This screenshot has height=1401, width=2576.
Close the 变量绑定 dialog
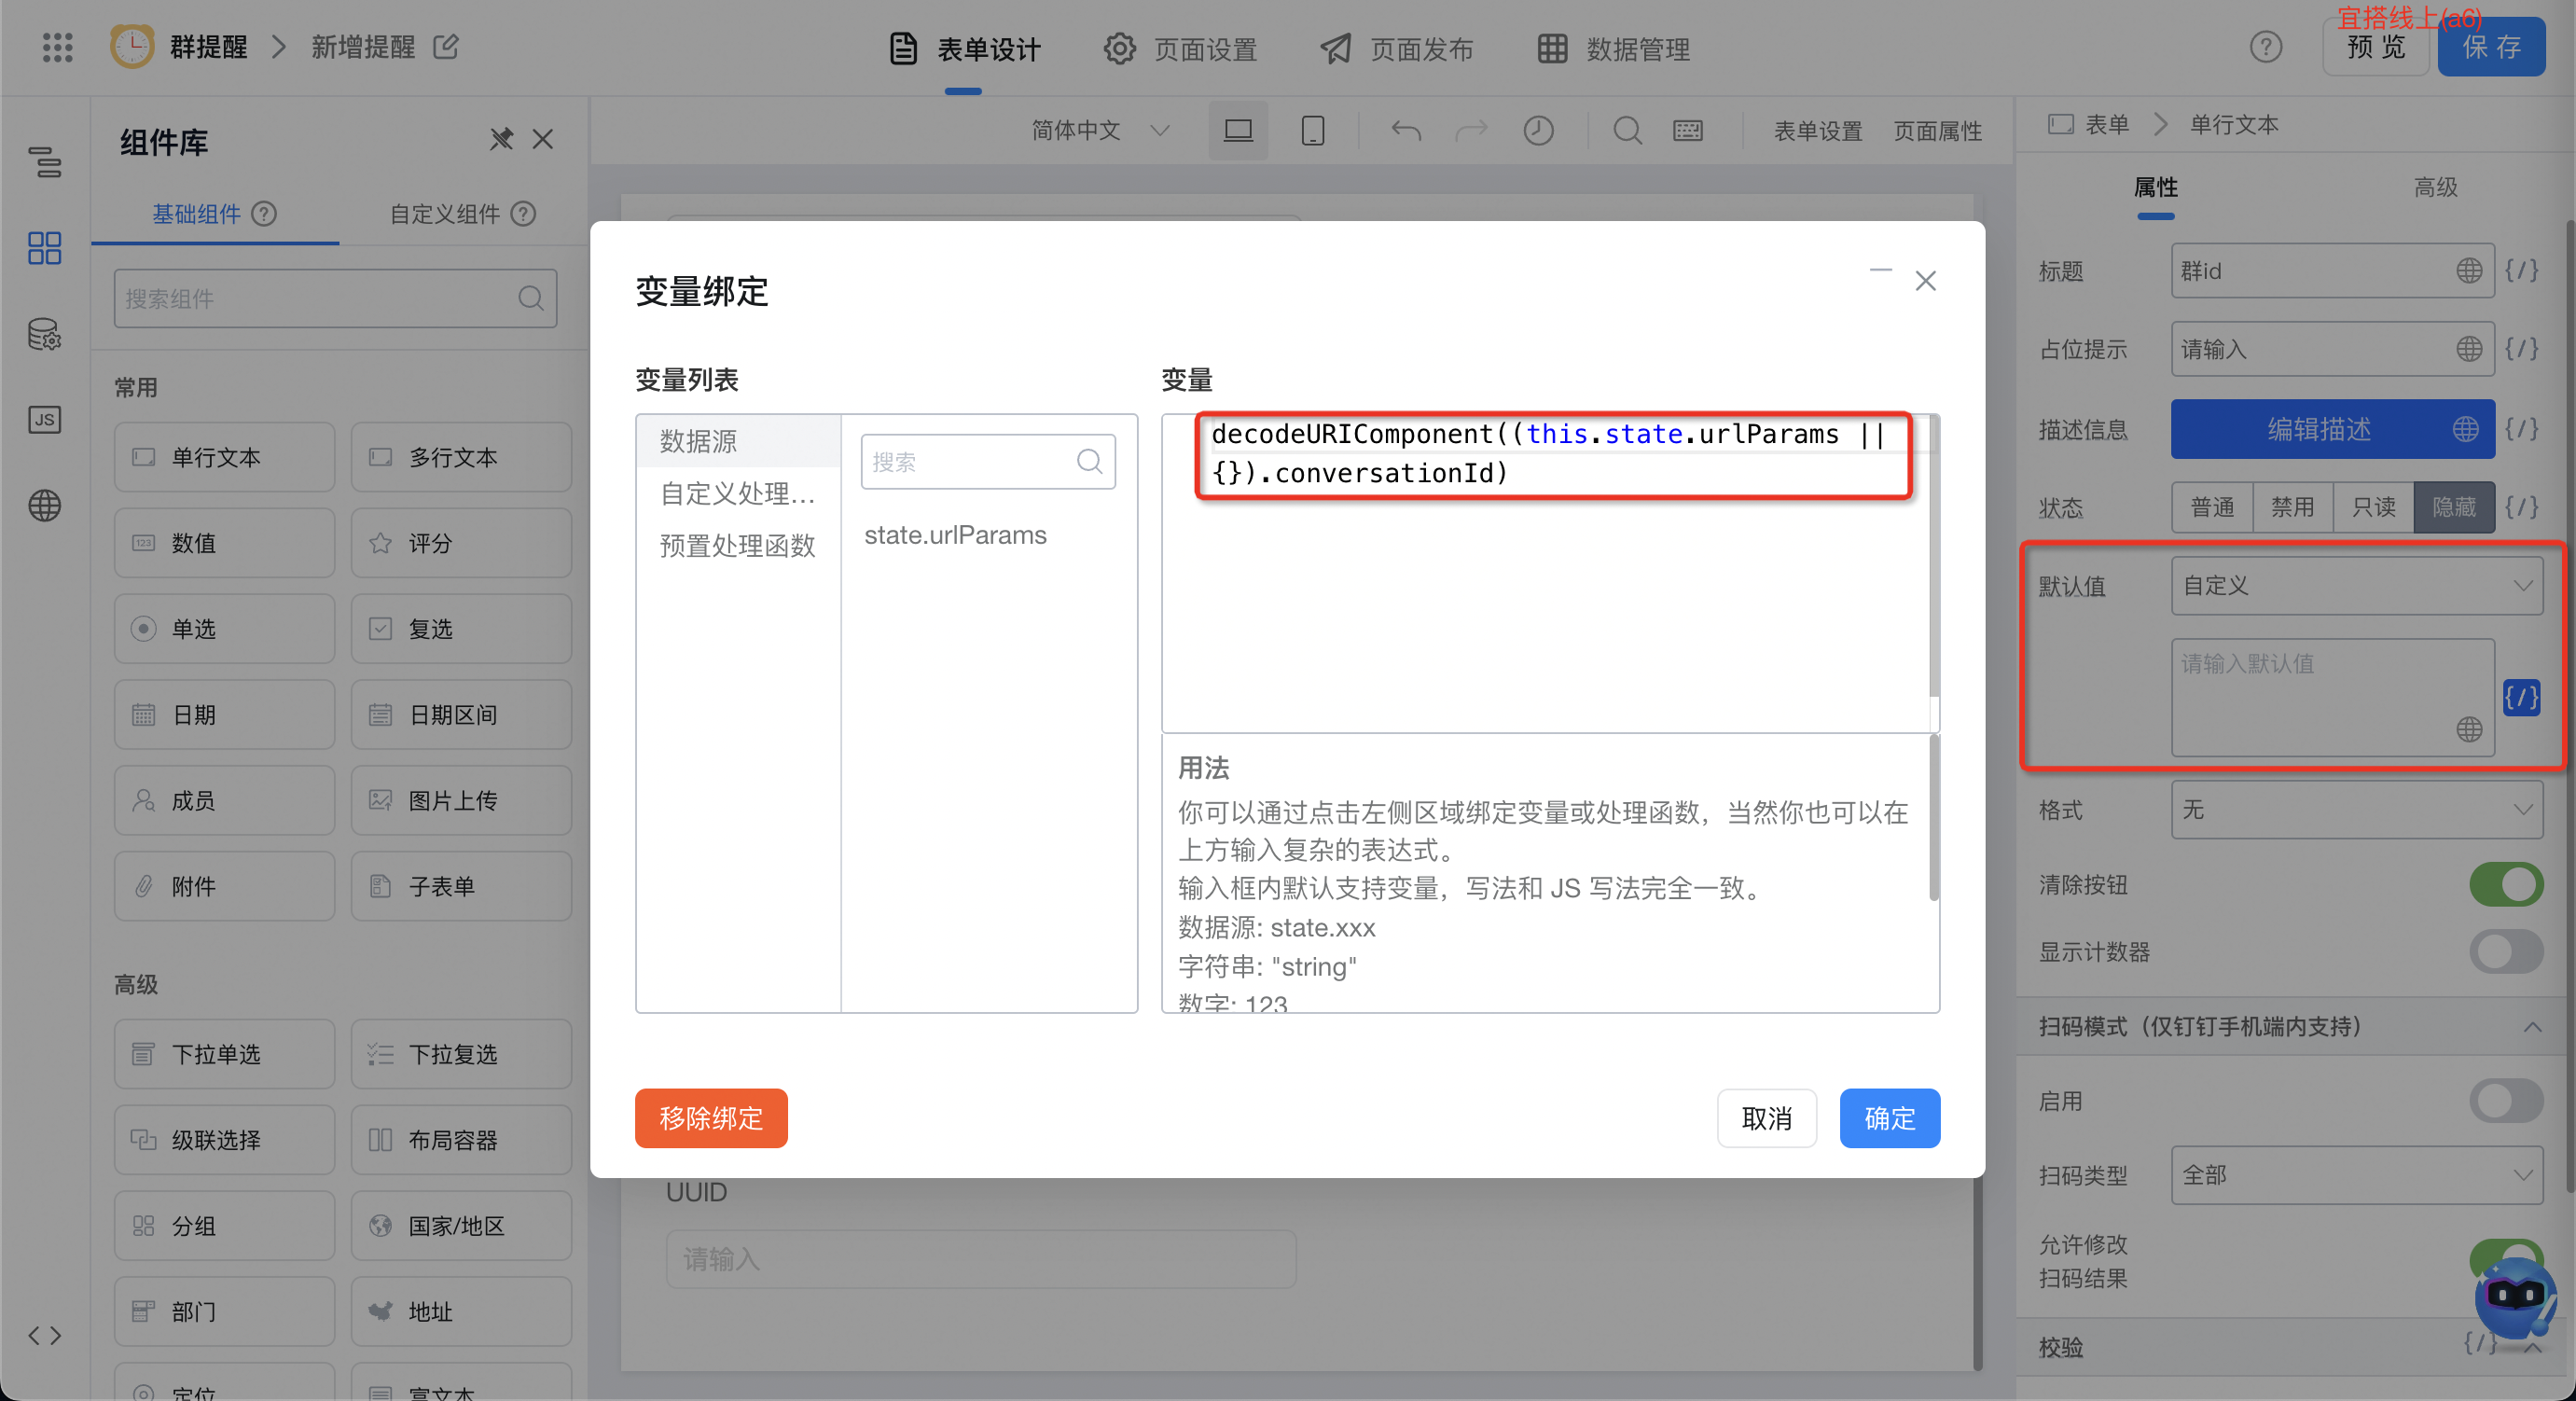pyautogui.click(x=1926, y=282)
